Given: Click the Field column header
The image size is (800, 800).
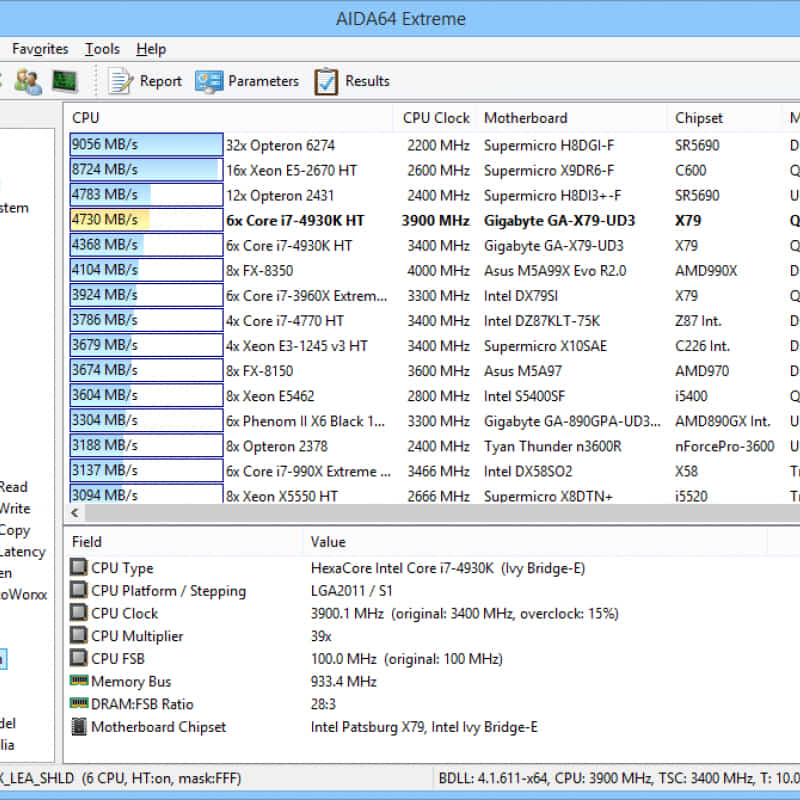Looking at the screenshot, I should coord(184,542).
